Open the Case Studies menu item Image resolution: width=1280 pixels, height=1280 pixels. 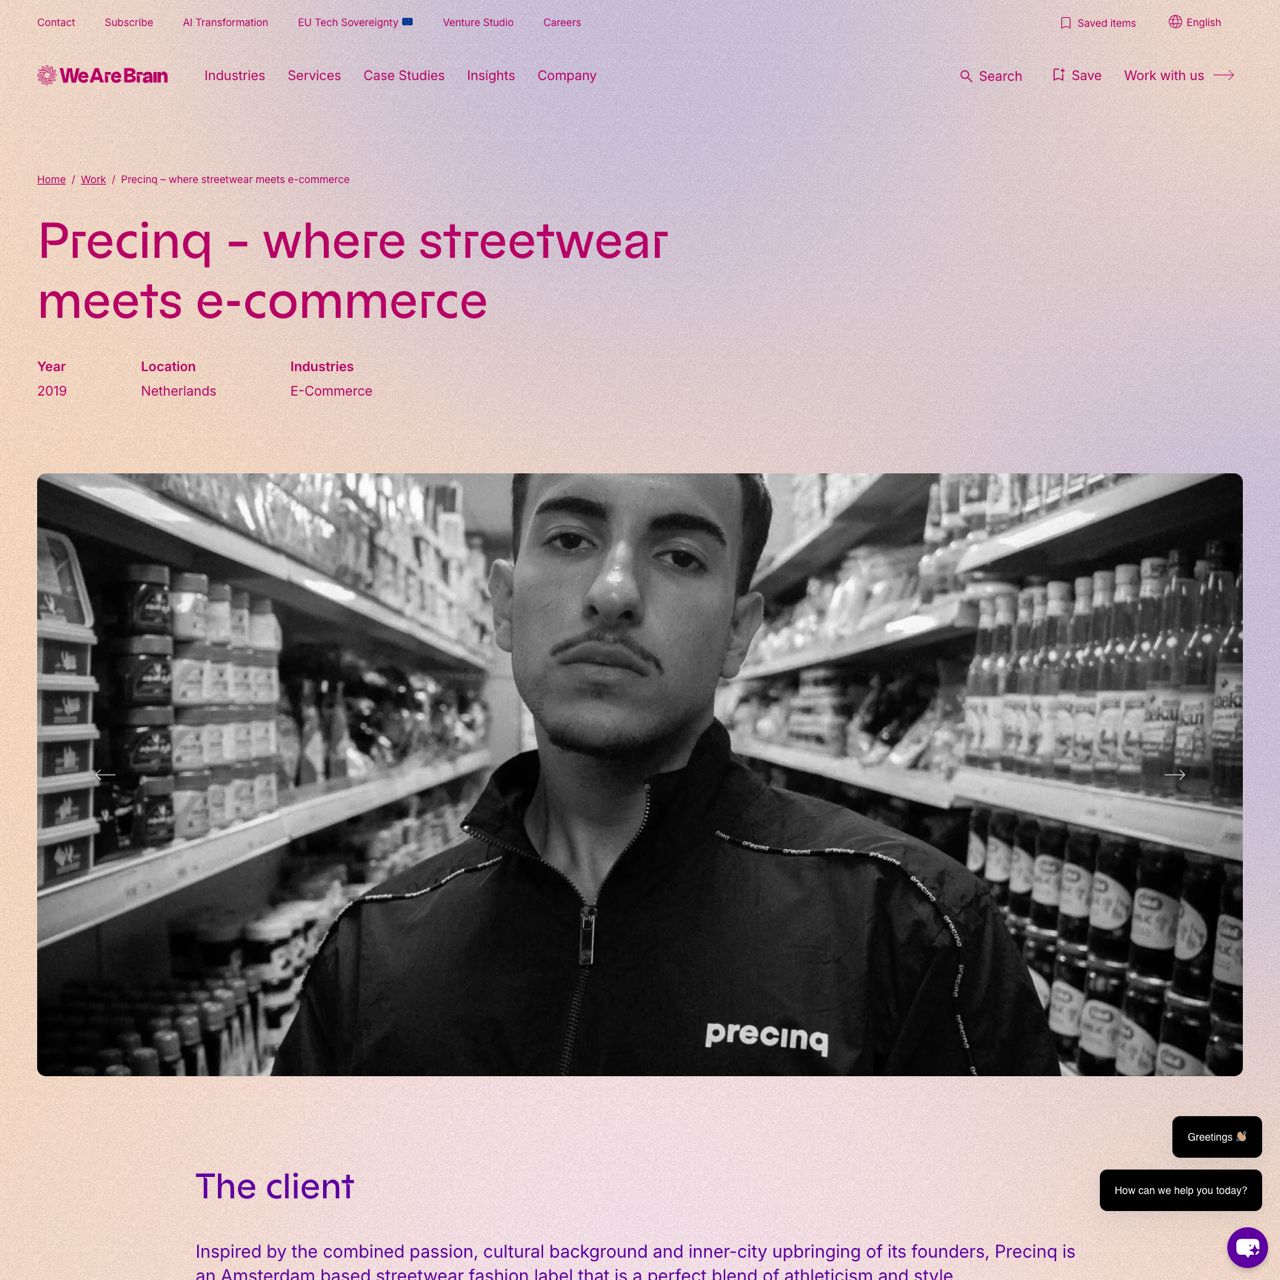point(404,75)
